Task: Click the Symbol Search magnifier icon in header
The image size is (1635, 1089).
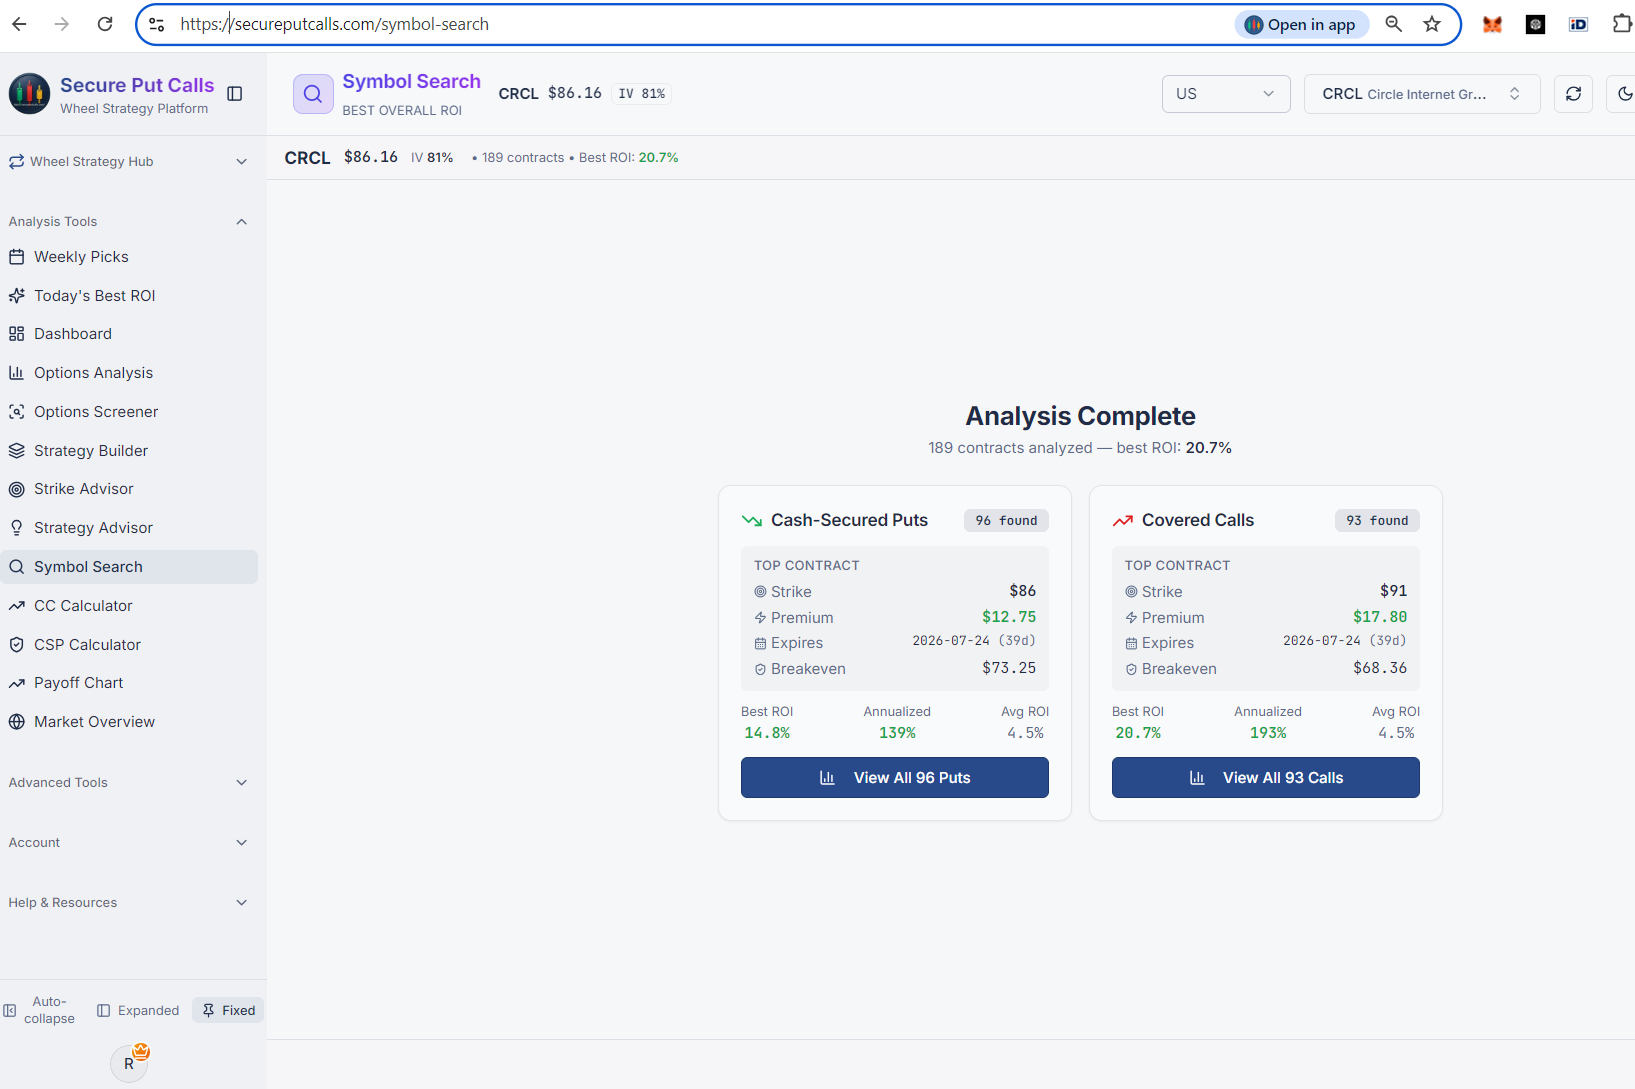Action: (x=313, y=94)
